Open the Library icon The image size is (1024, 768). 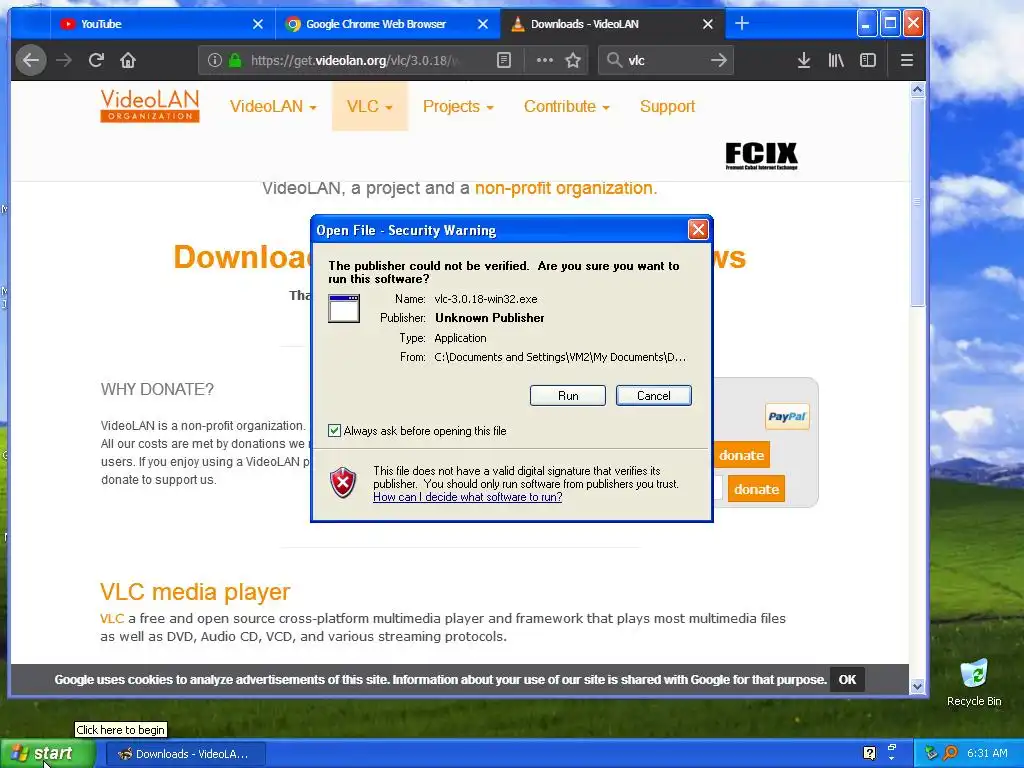click(836, 60)
